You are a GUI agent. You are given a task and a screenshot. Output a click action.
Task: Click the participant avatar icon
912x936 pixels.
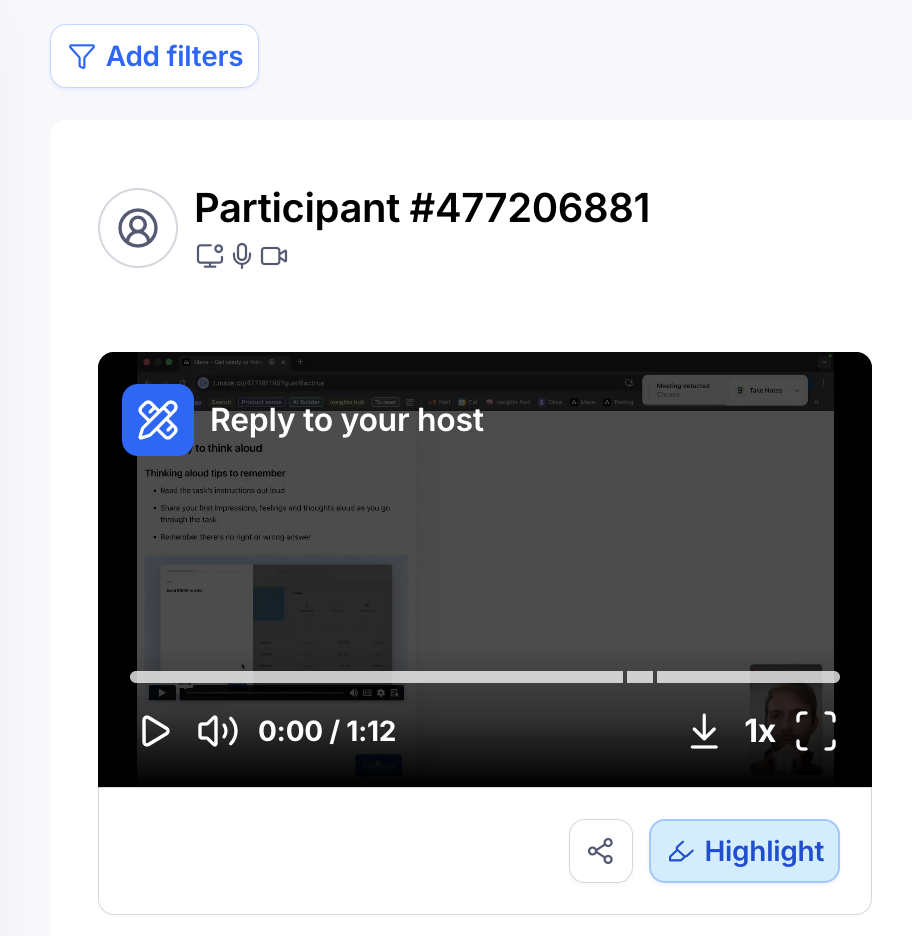click(x=138, y=228)
